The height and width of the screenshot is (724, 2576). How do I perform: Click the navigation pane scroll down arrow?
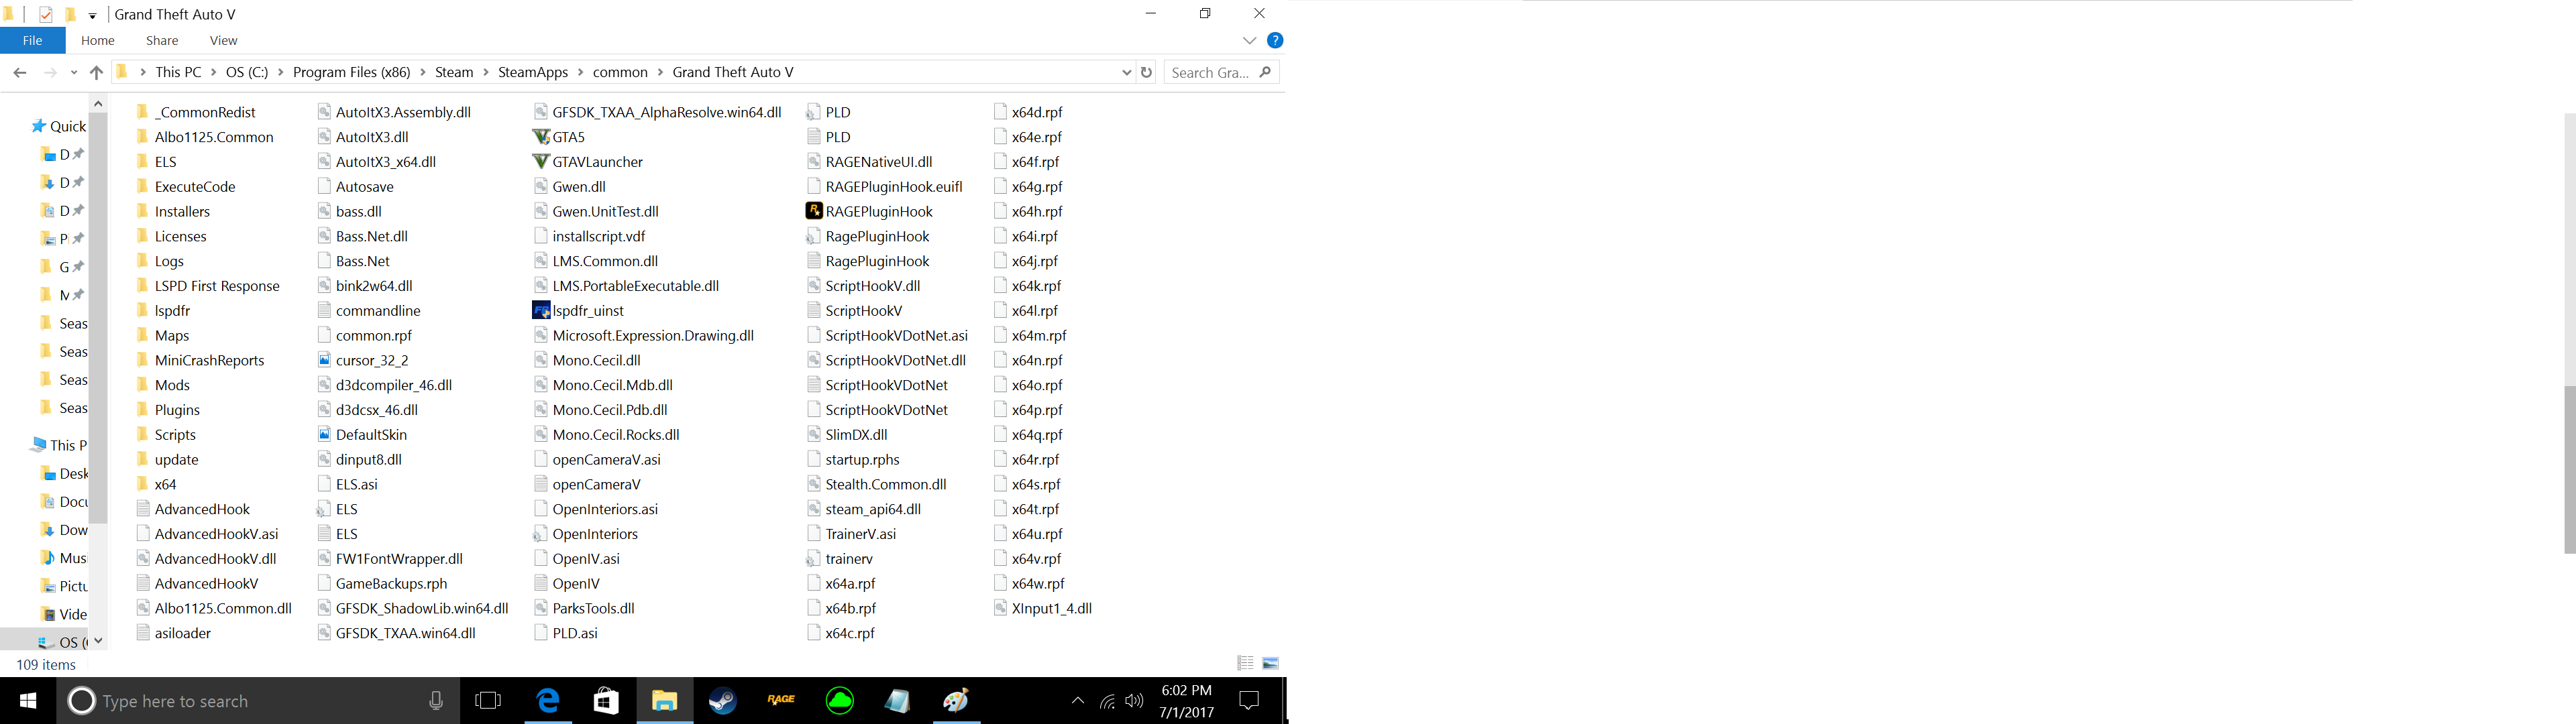98,640
